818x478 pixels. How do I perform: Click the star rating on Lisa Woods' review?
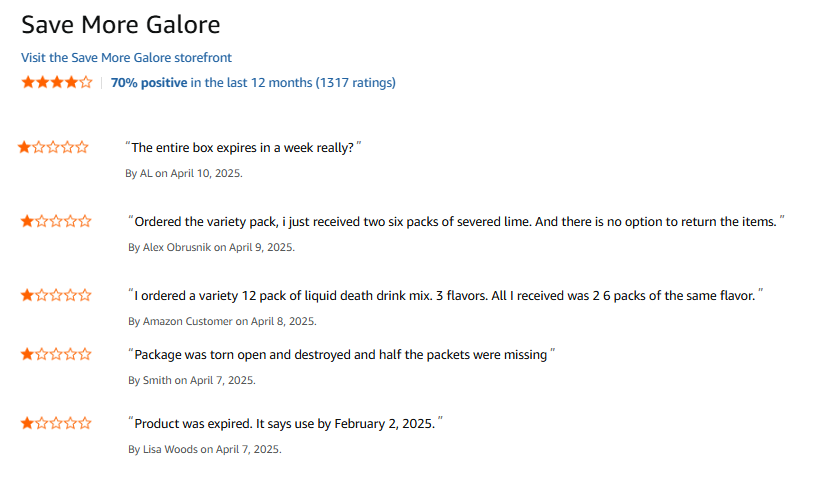[x=56, y=423]
